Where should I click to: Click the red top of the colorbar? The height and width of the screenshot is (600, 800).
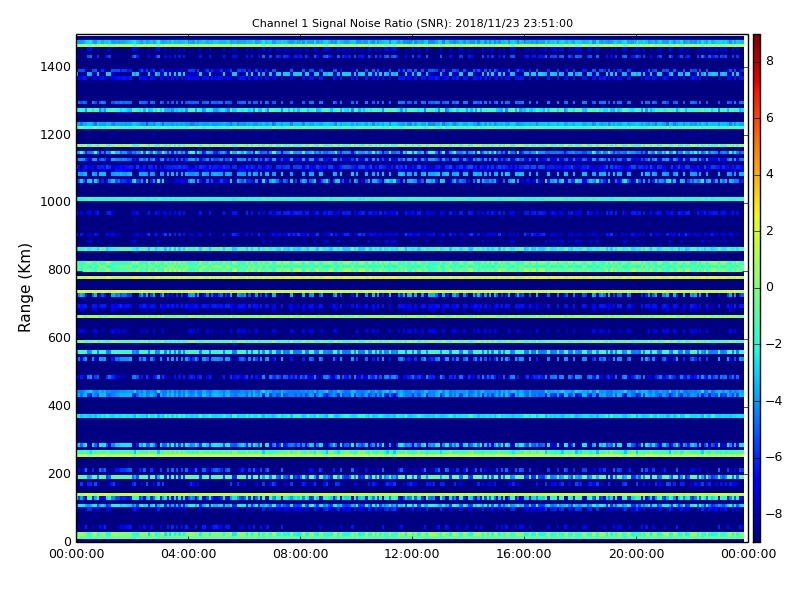tap(757, 46)
